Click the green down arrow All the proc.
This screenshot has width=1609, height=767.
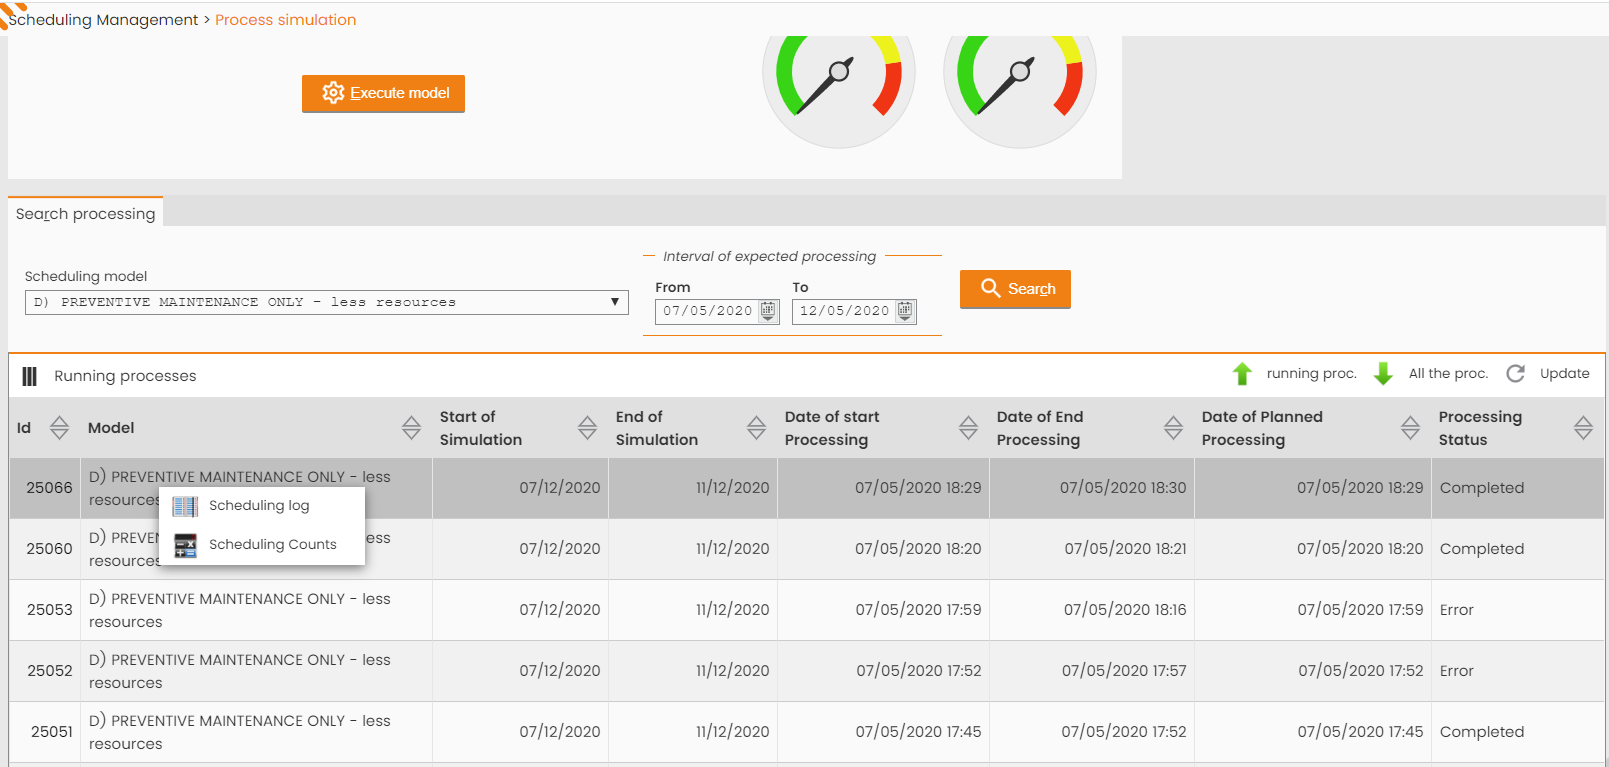[1383, 374]
